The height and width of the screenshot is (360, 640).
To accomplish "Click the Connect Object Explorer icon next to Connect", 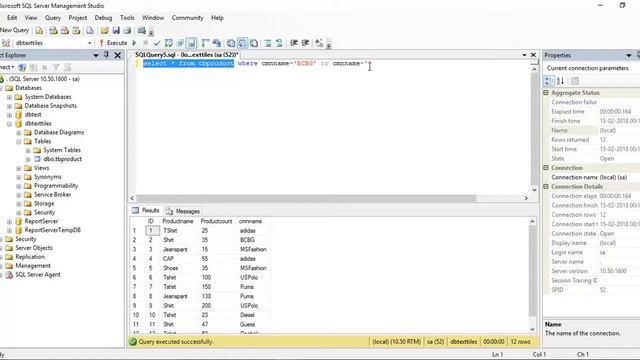I will click(22, 67).
